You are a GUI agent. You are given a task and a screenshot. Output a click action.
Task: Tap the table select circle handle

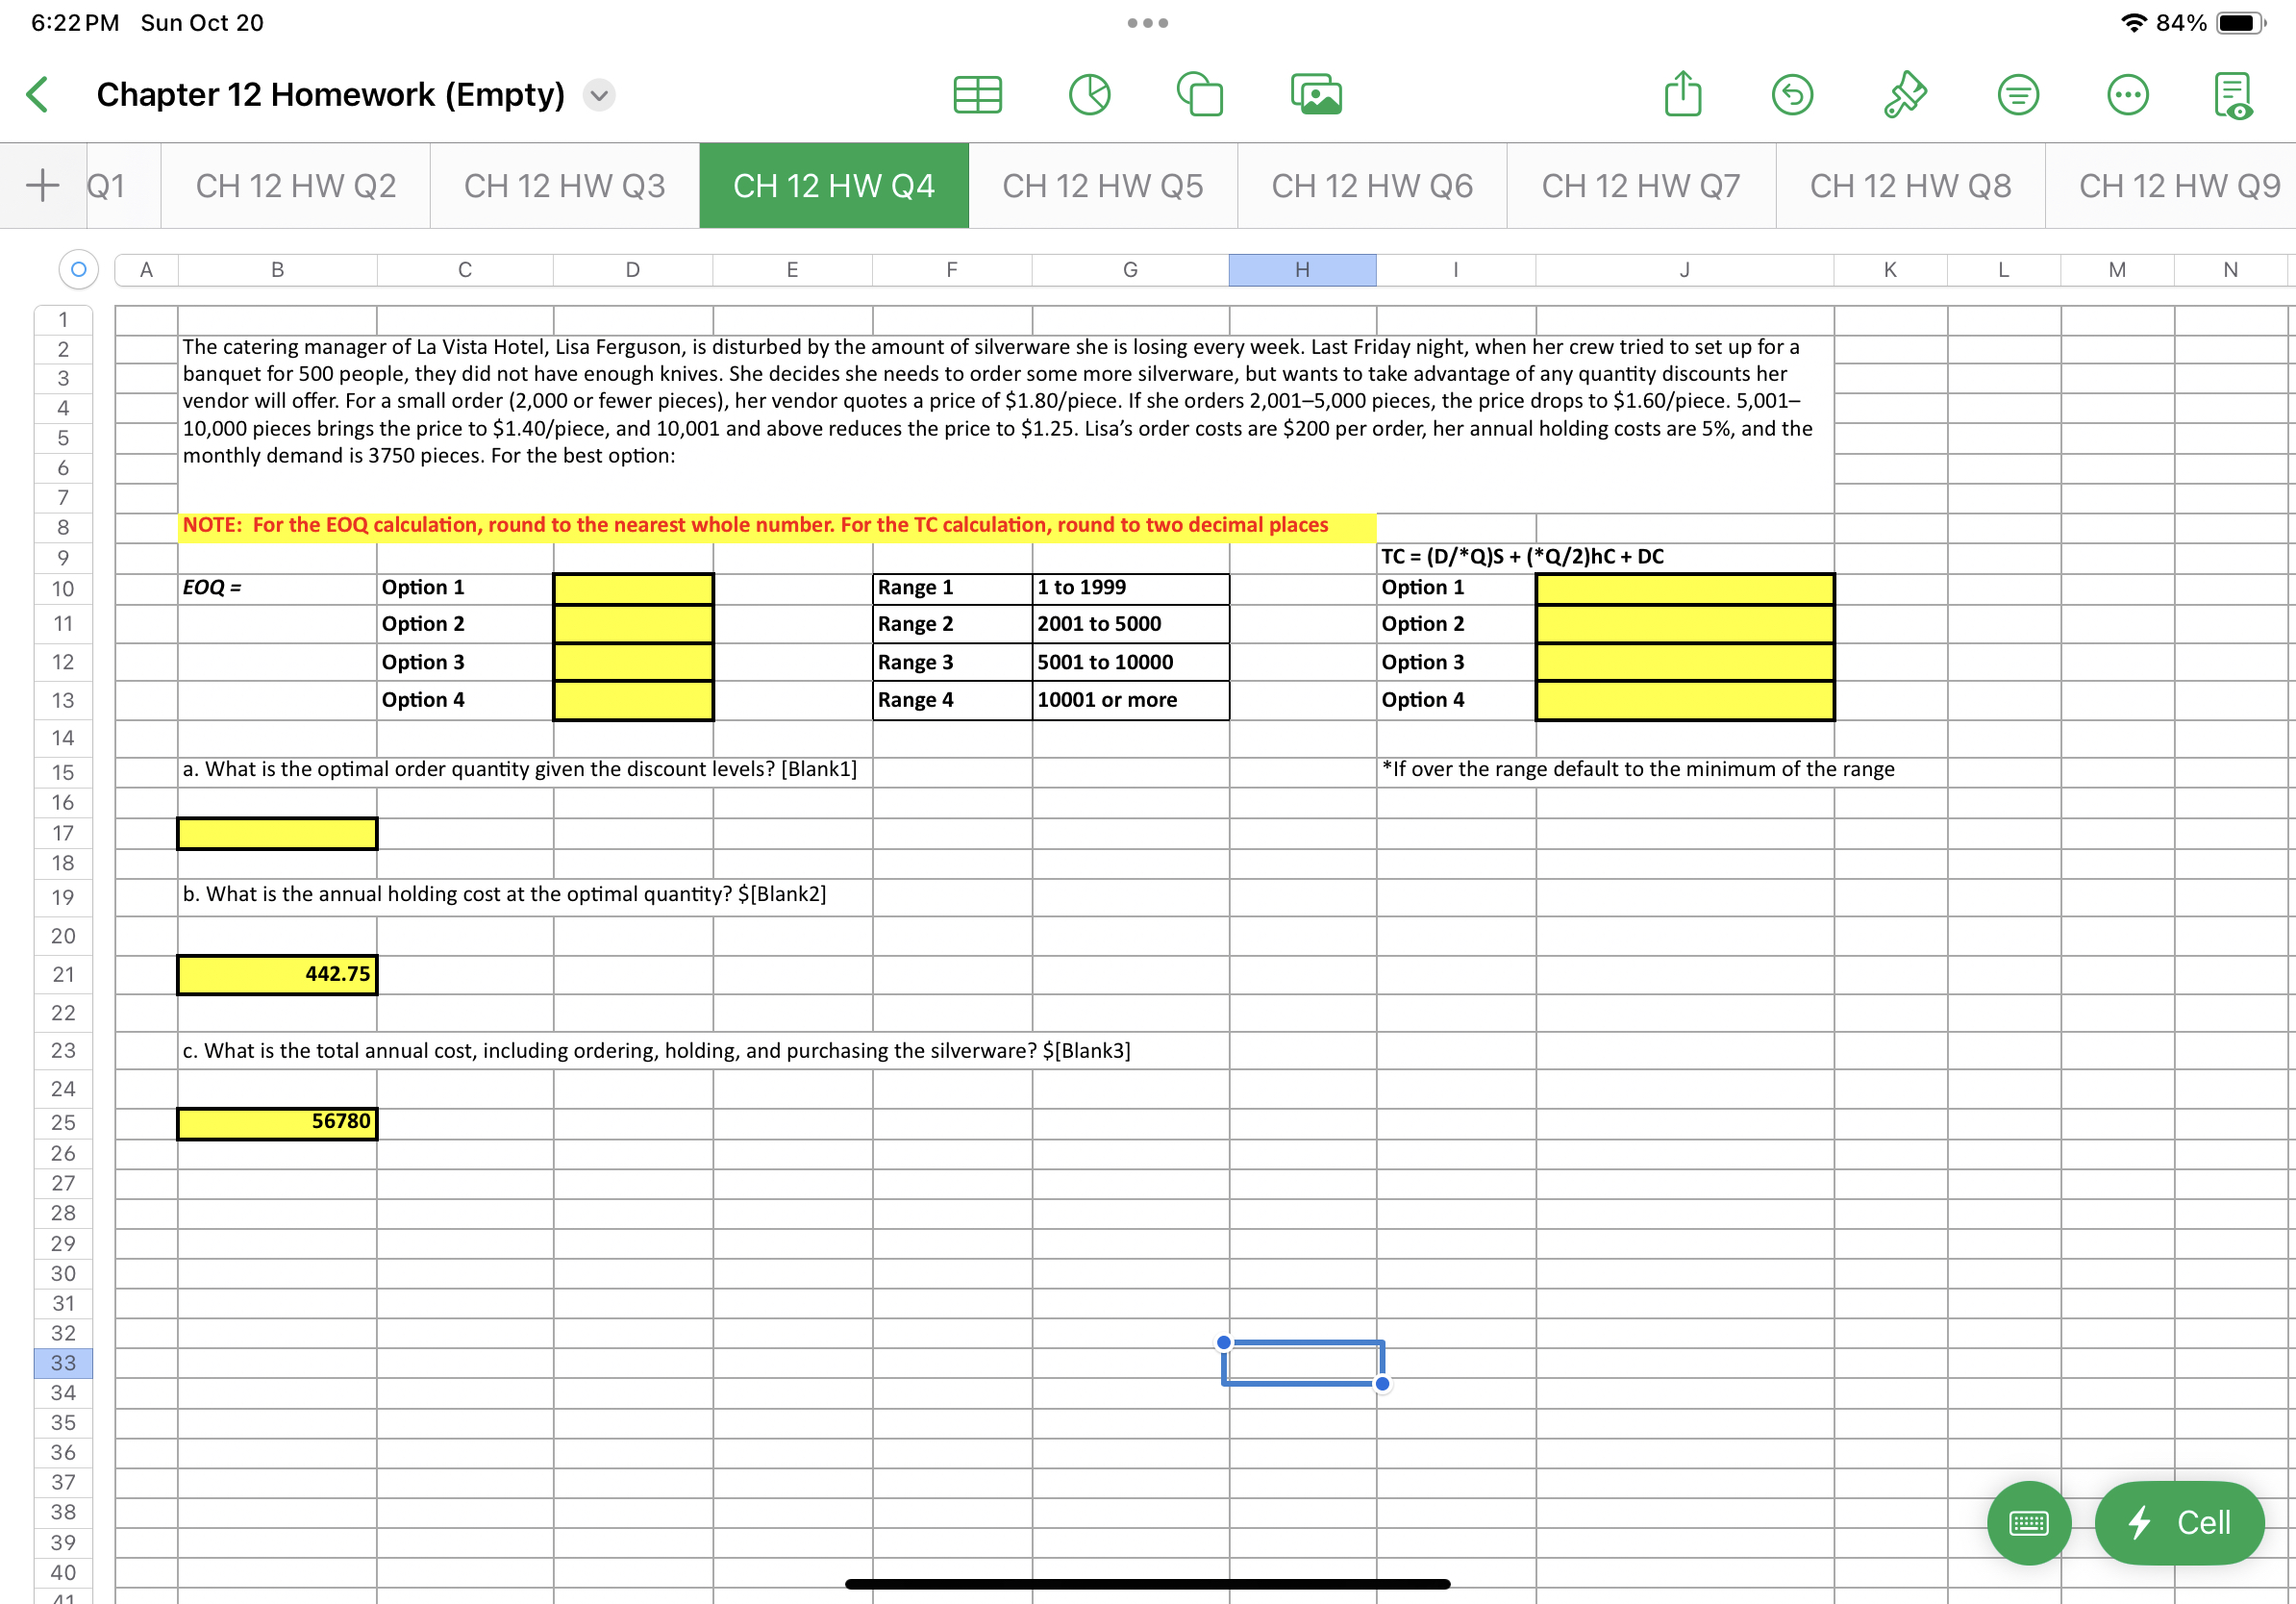78,269
